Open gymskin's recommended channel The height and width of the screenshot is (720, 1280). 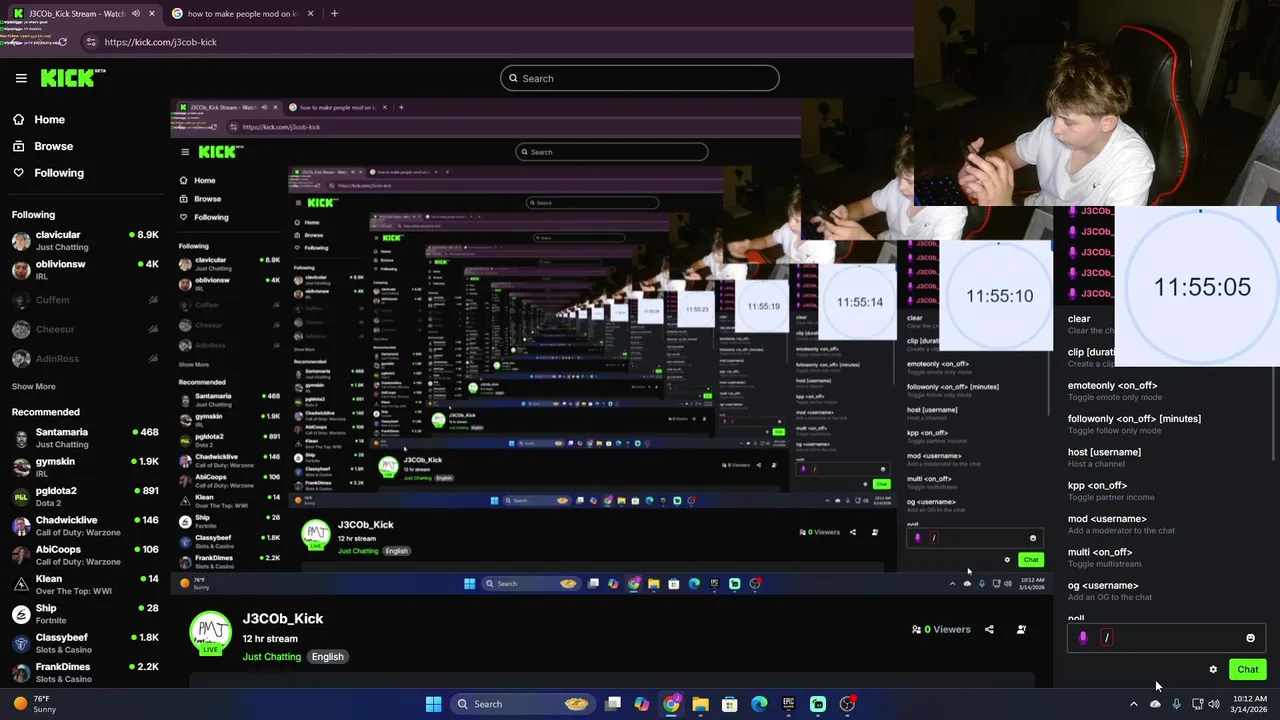(x=84, y=467)
